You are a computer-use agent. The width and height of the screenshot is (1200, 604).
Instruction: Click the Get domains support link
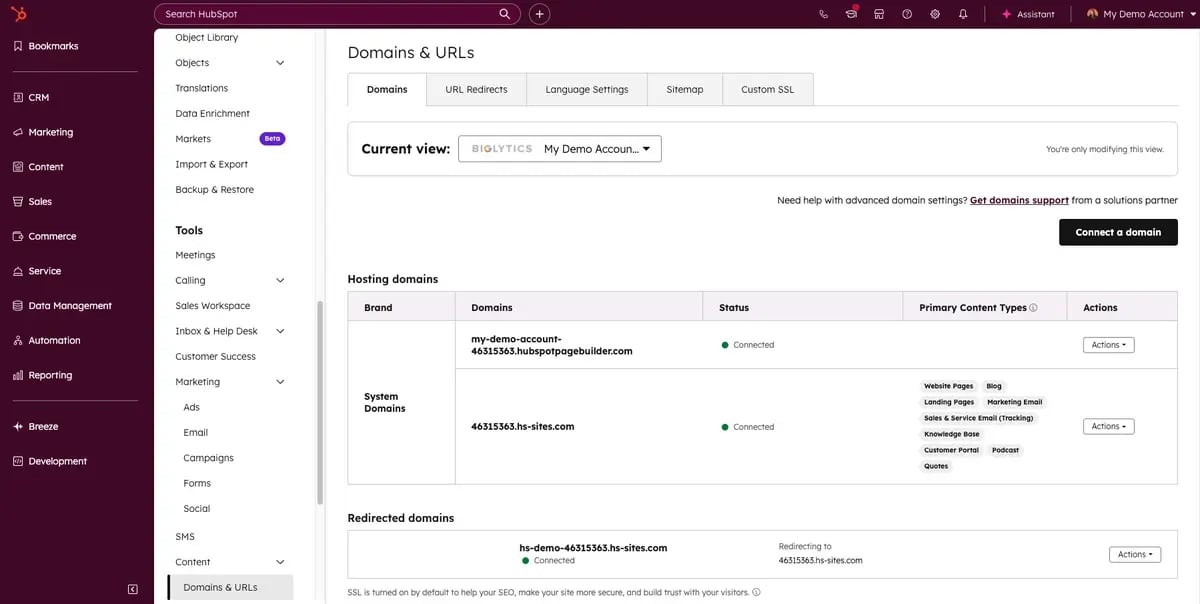pos(1019,200)
